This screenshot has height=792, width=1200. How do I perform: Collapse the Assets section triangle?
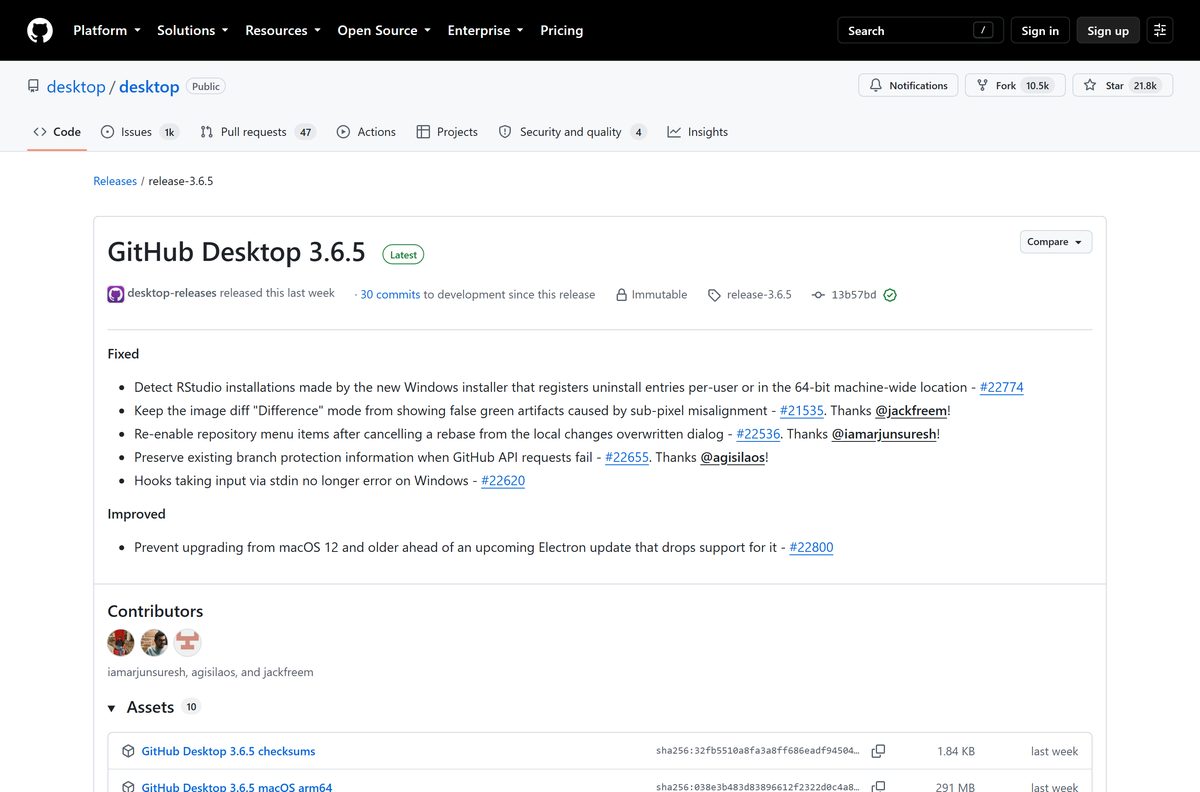pos(112,708)
